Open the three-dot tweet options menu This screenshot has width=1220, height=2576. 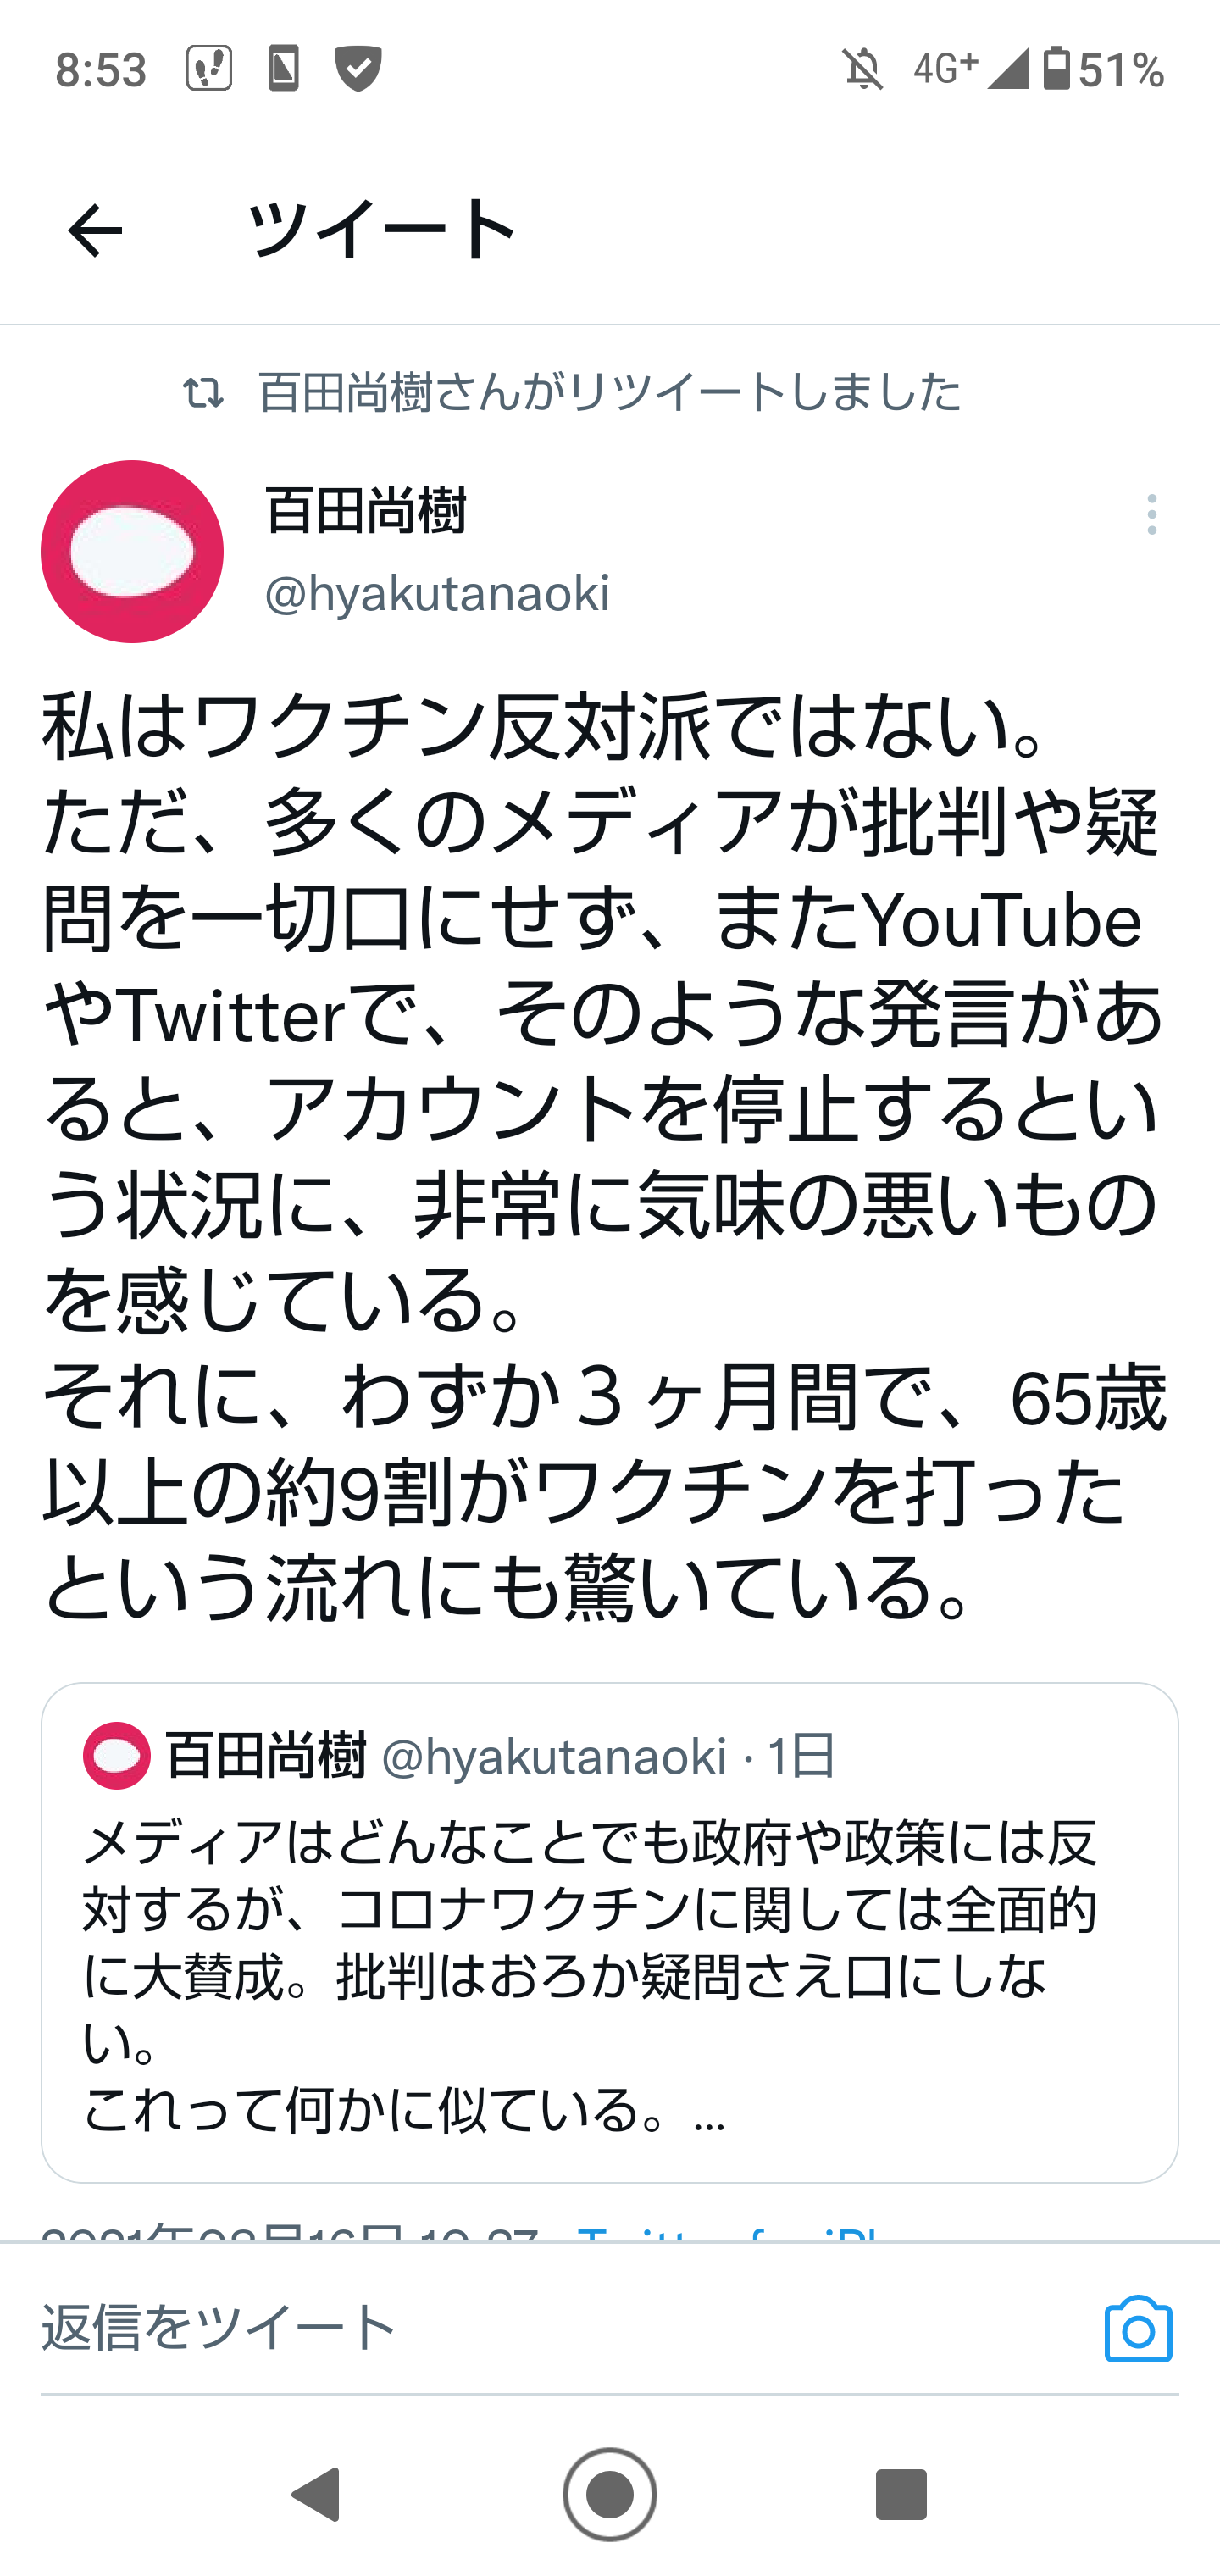(1152, 514)
